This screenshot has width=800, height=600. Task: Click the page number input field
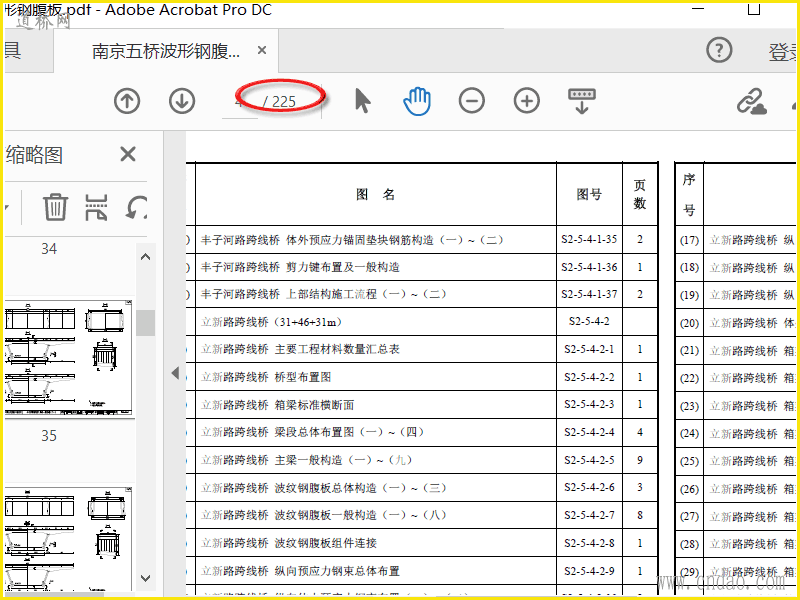(x=240, y=101)
